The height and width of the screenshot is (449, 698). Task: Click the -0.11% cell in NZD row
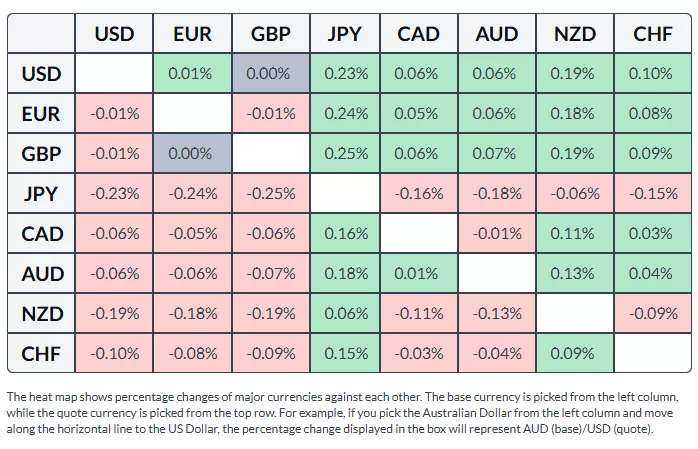point(419,314)
